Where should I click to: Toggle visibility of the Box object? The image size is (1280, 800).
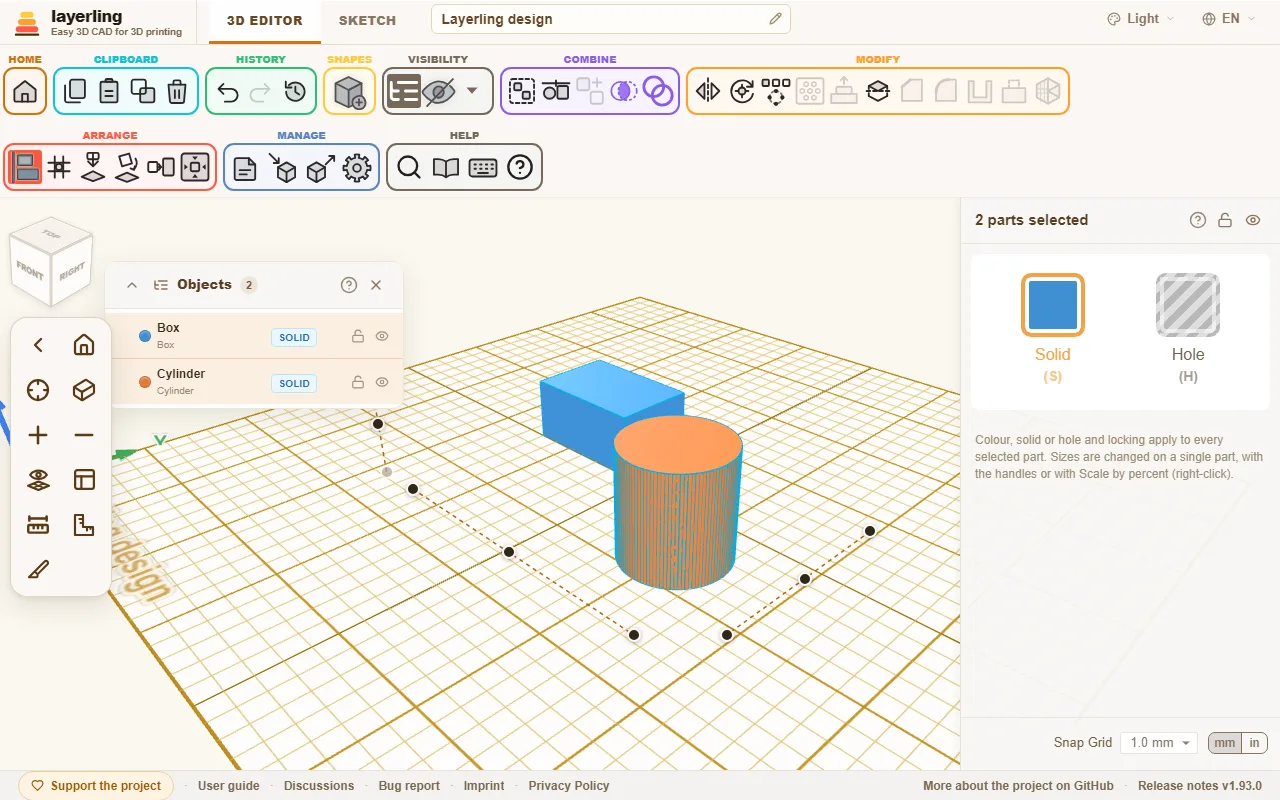(x=382, y=337)
